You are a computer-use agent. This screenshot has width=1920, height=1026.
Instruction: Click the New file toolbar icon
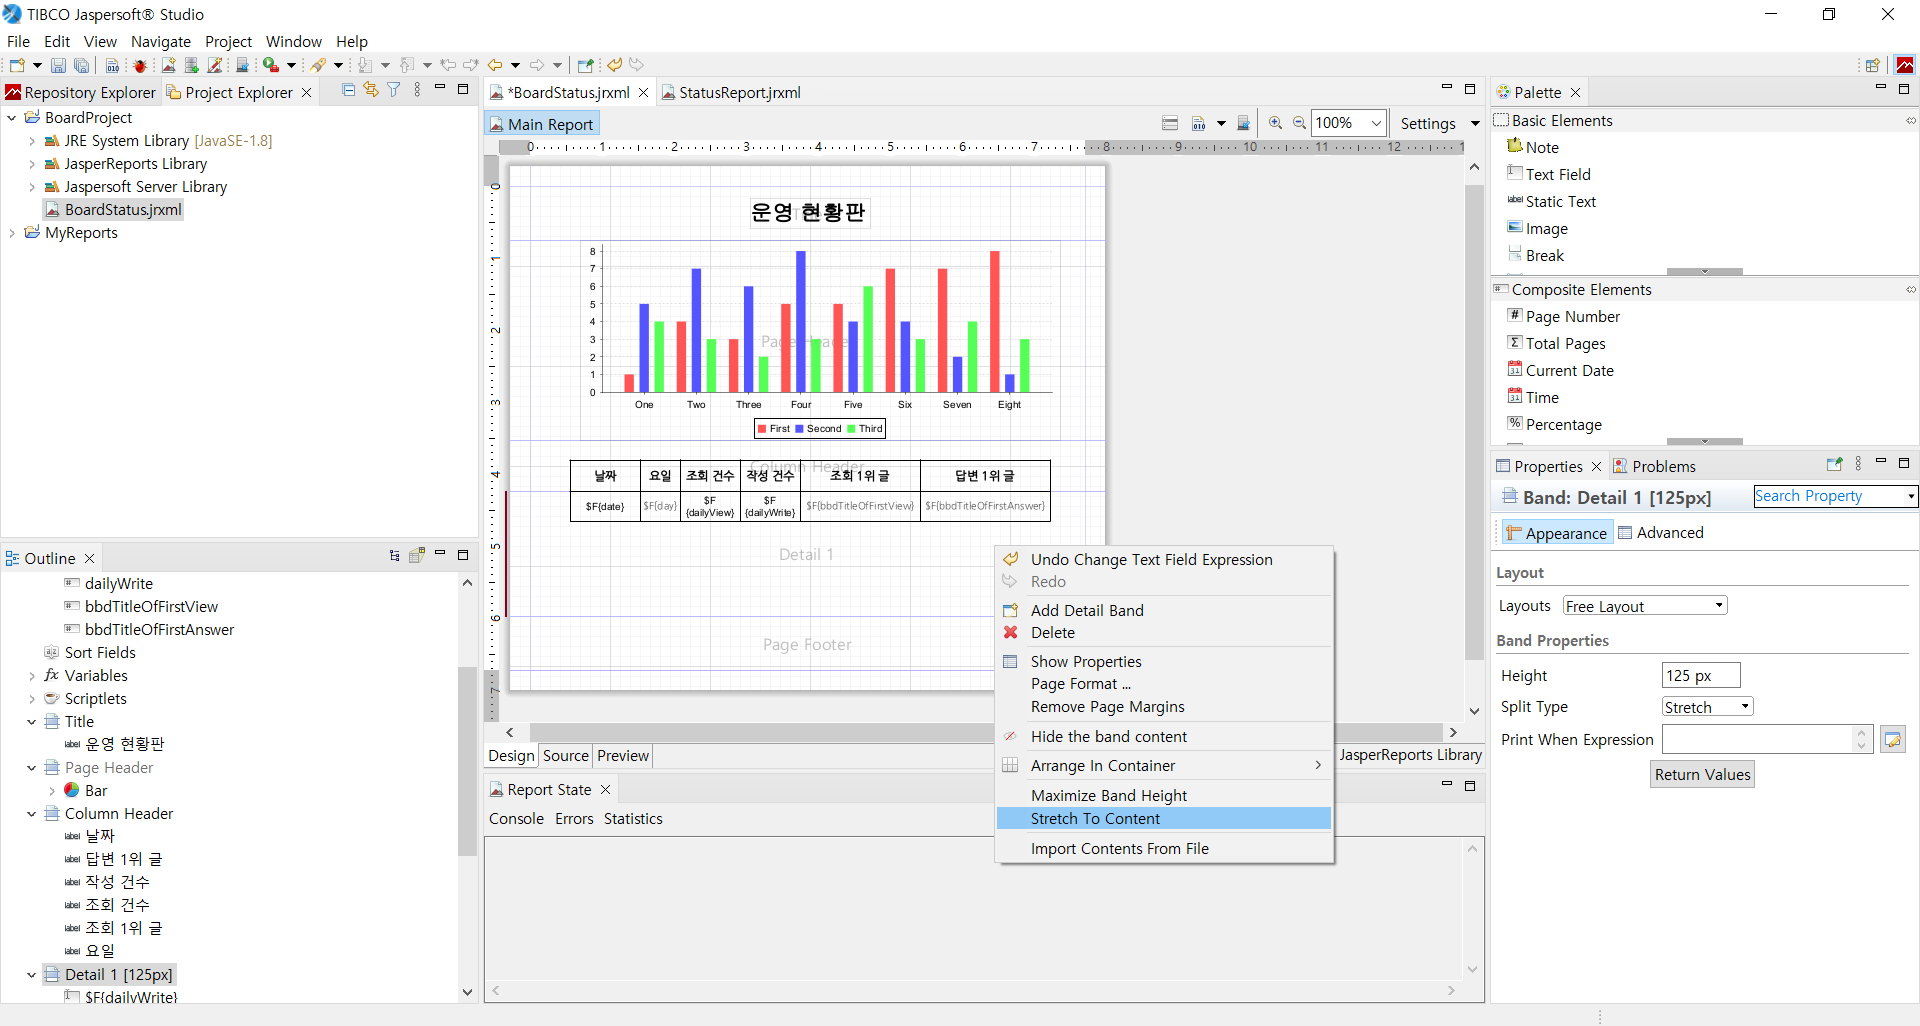(x=17, y=65)
